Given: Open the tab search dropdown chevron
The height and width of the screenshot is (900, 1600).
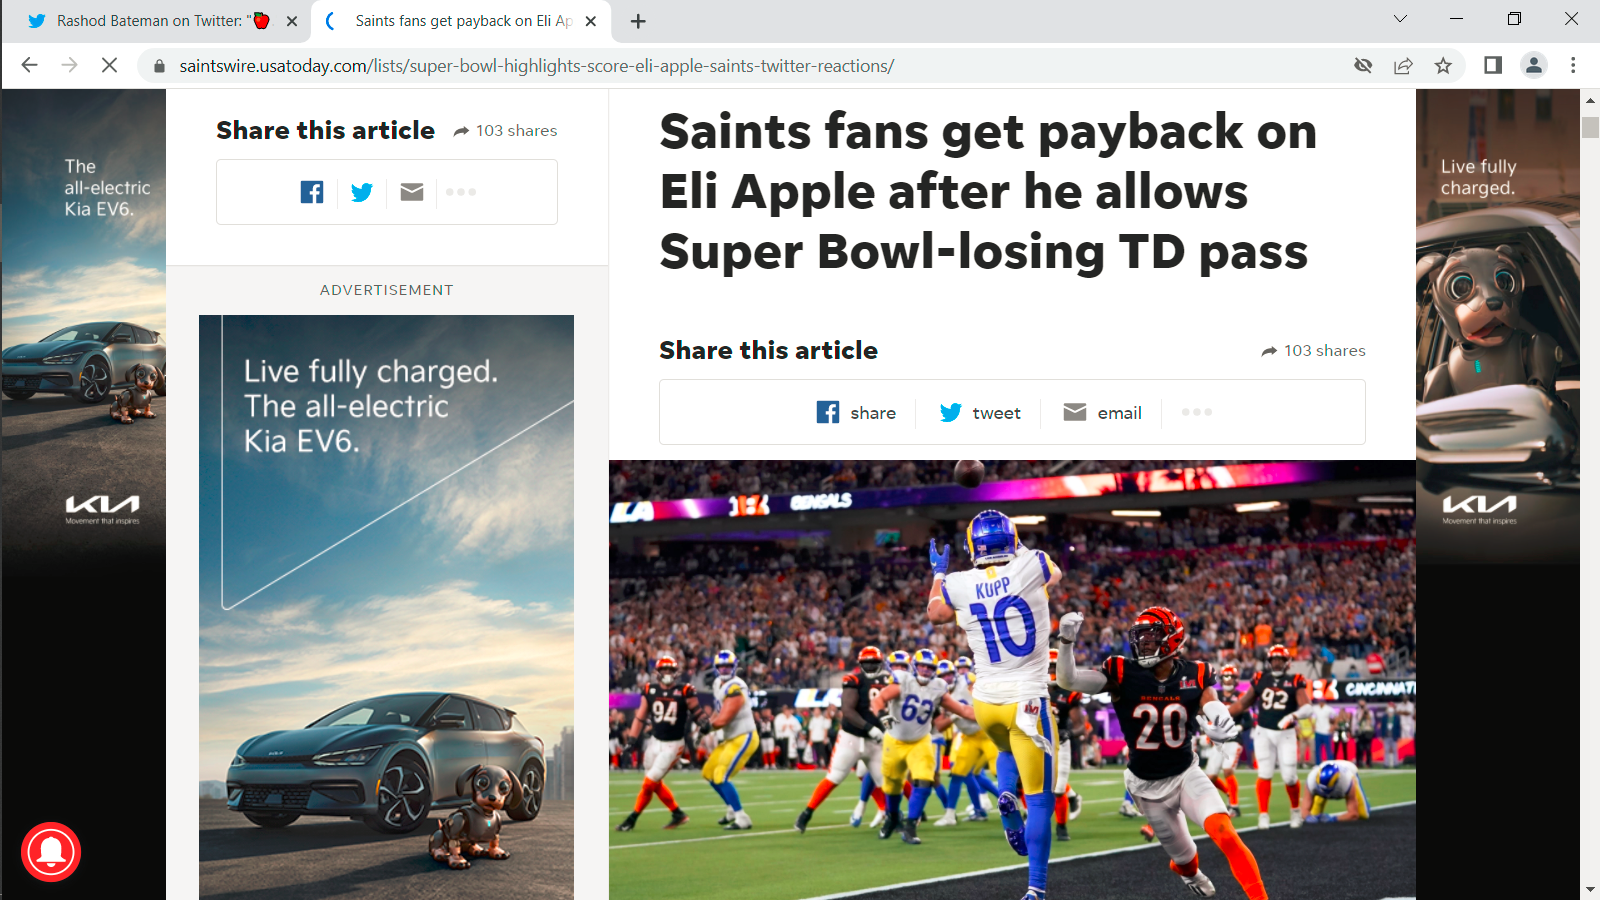Looking at the screenshot, I should [1400, 19].
